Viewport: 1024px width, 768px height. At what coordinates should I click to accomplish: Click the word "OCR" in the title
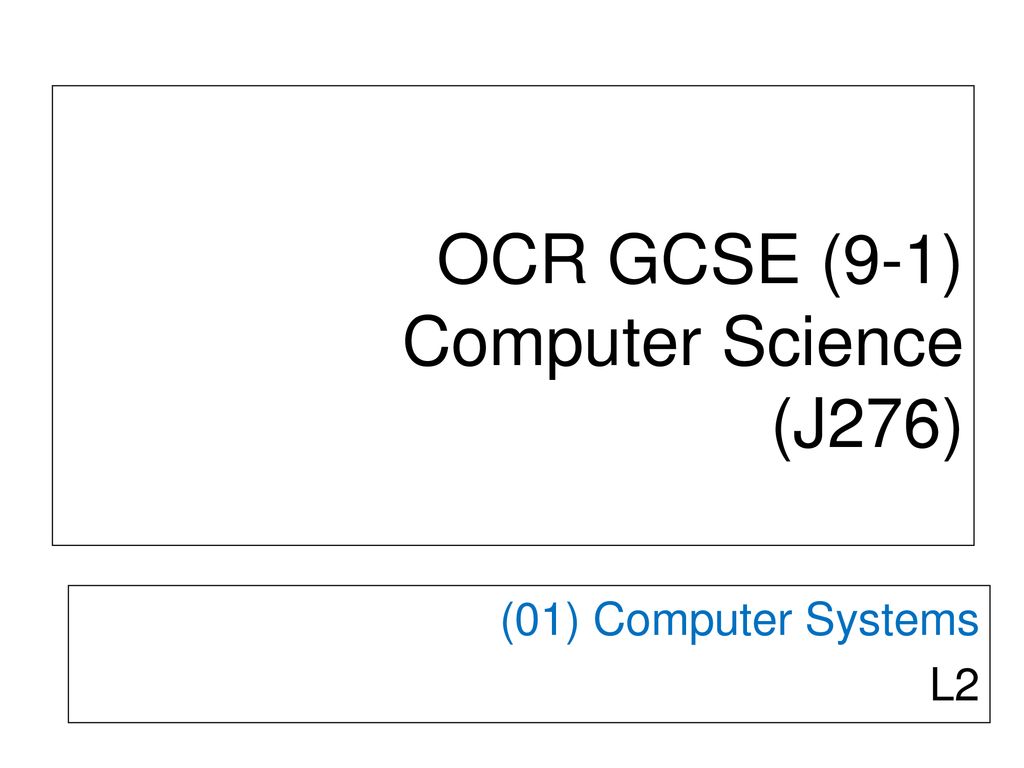[512, 259]
